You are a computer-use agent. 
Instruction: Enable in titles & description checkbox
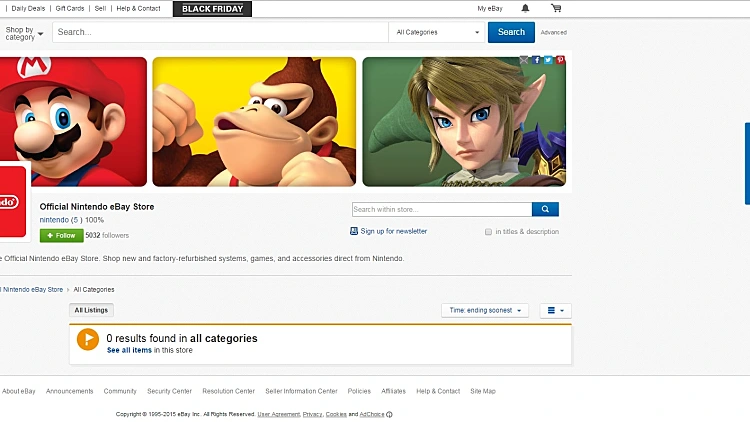(x=488, y=232)
